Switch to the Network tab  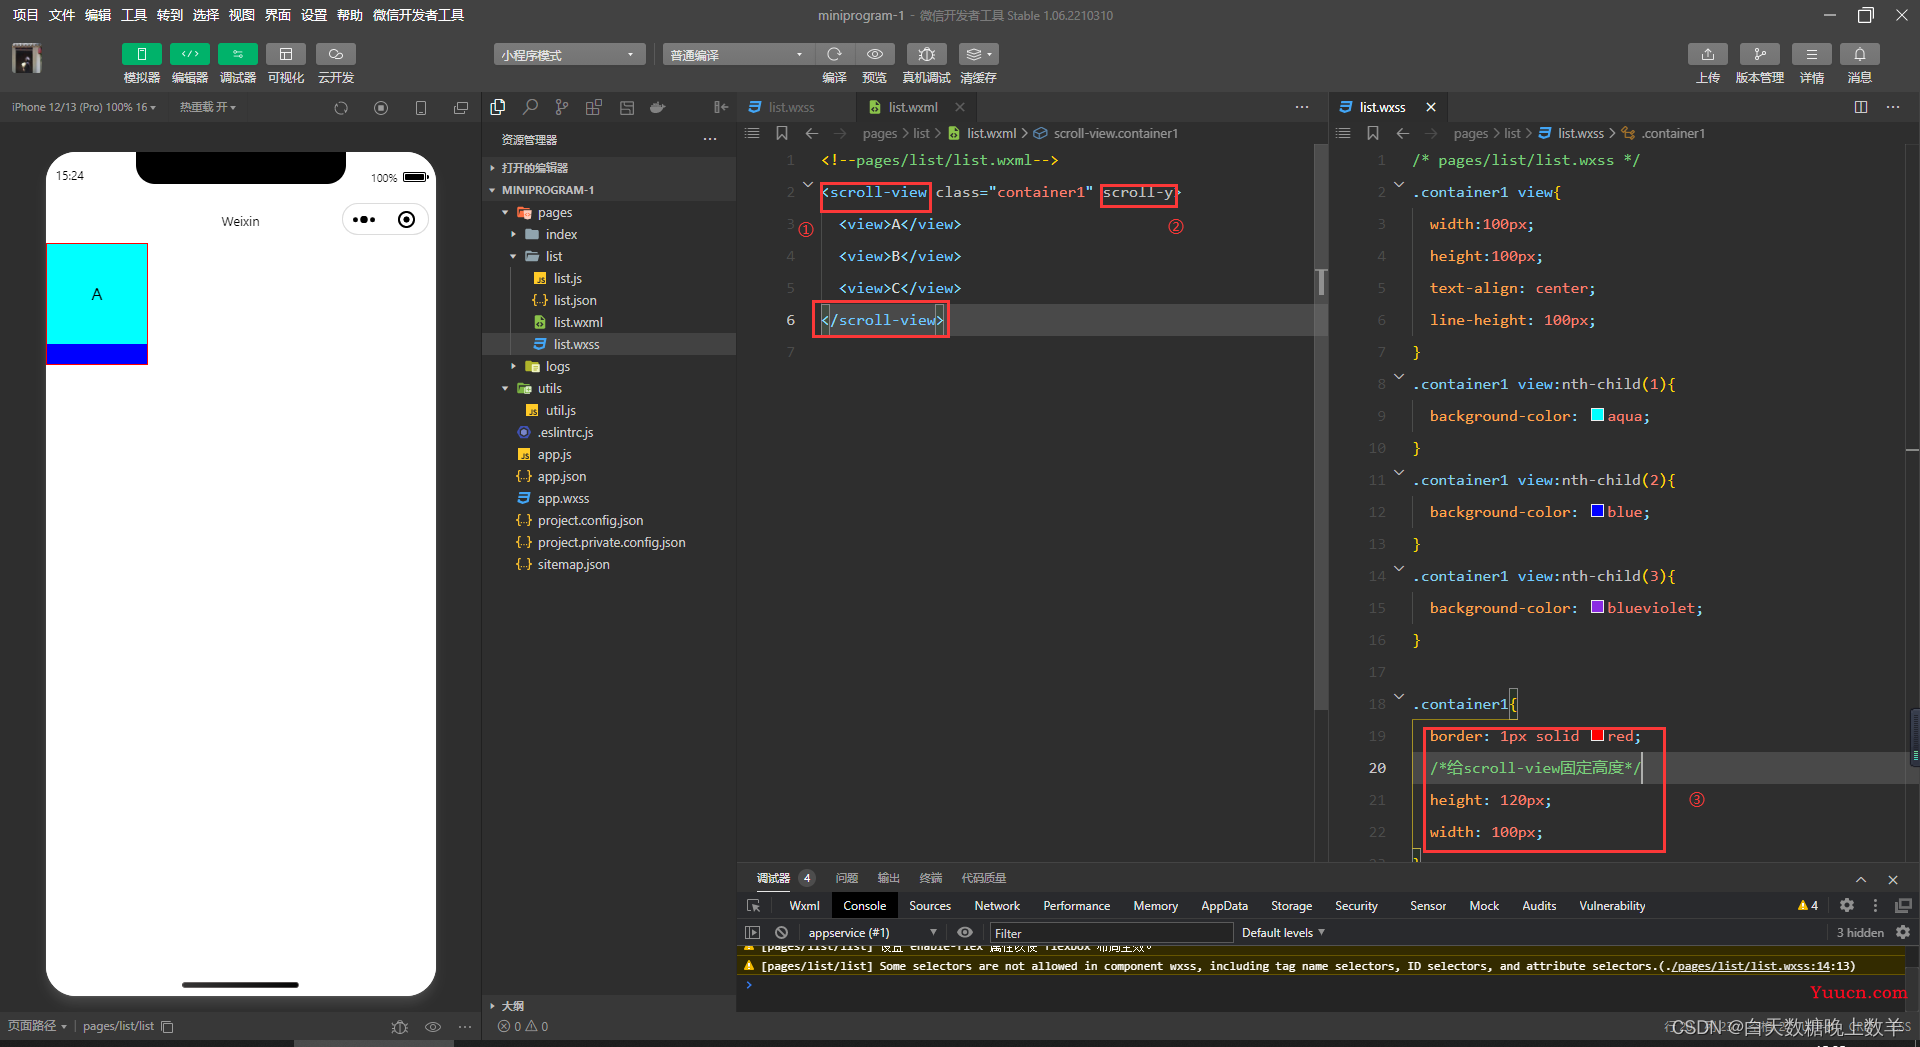click(x=997, y=906)
